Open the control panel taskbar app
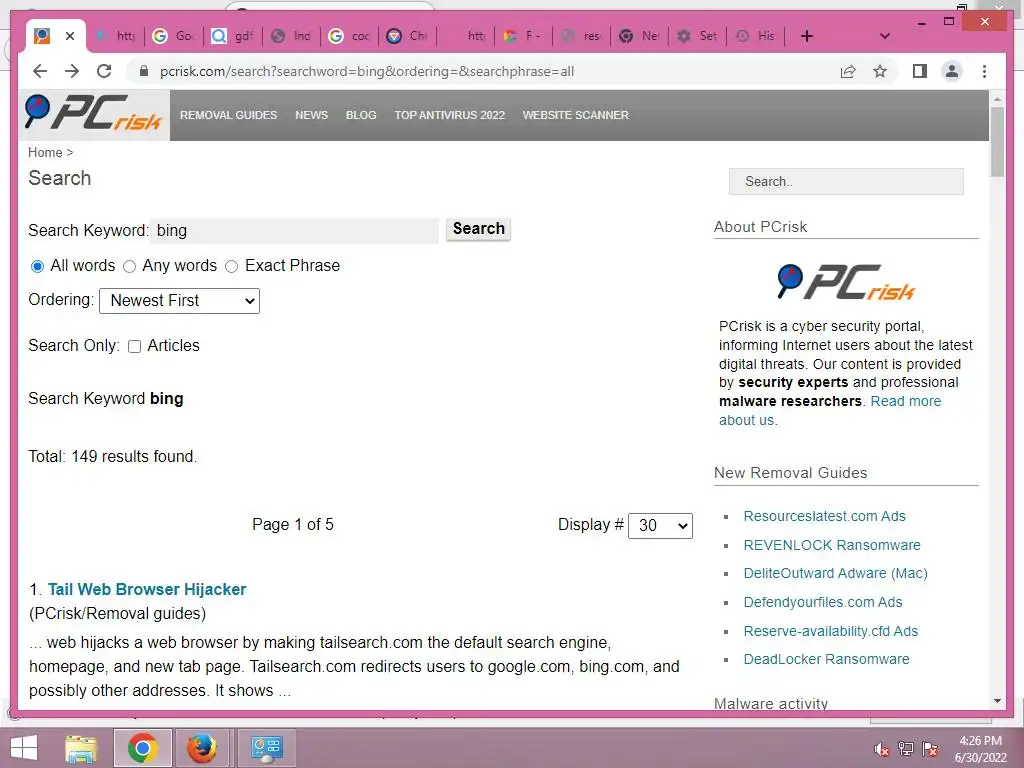1024x768 pixels. (x=266, y=748)
